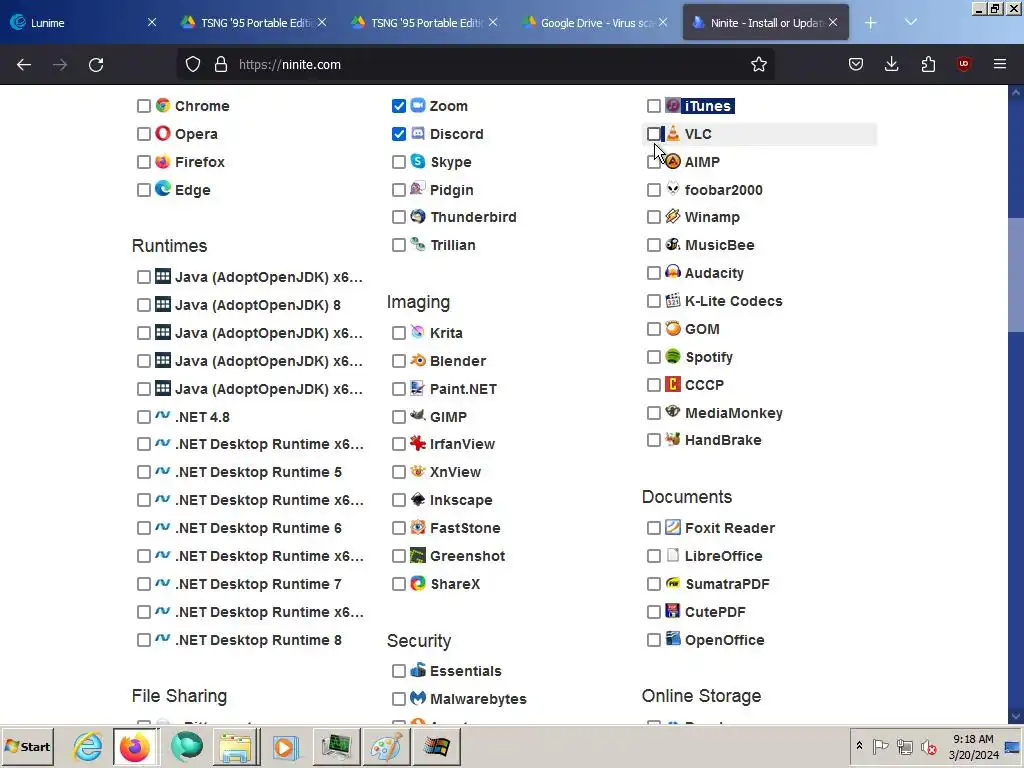Screen dimensions: 1024x768
Task: Show hidden system tray icons
Action: [x=859, y=746]
